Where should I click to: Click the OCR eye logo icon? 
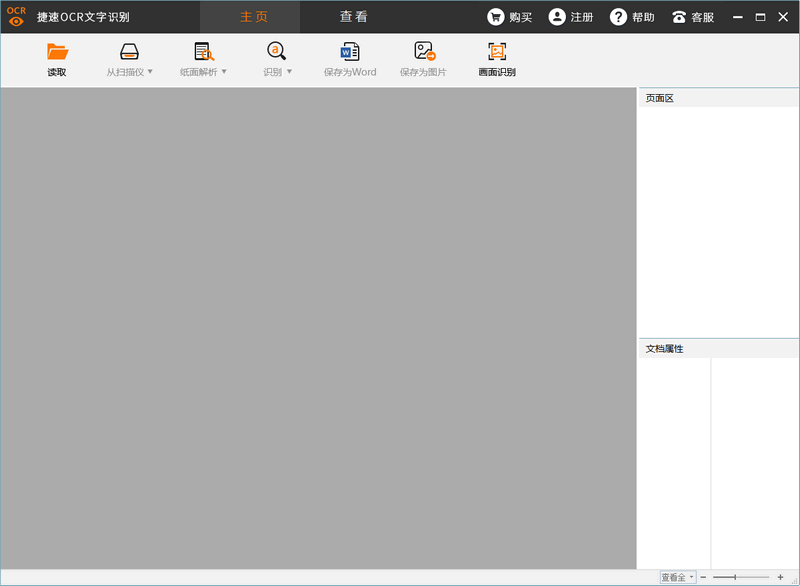point(16,16)
